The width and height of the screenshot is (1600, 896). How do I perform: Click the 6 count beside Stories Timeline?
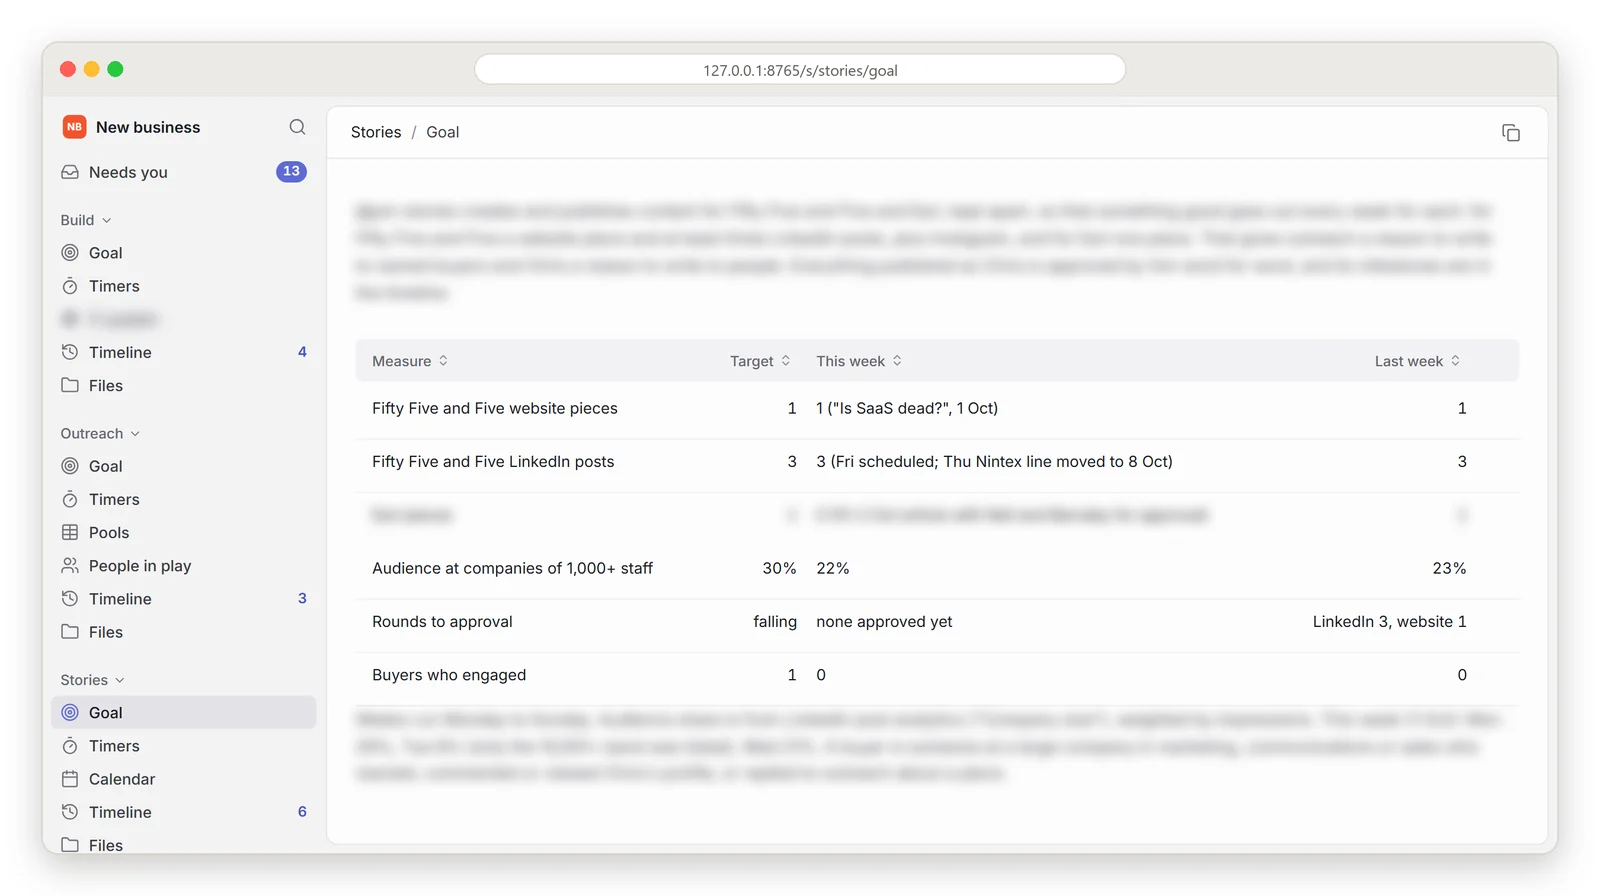[x=302, y=812]
